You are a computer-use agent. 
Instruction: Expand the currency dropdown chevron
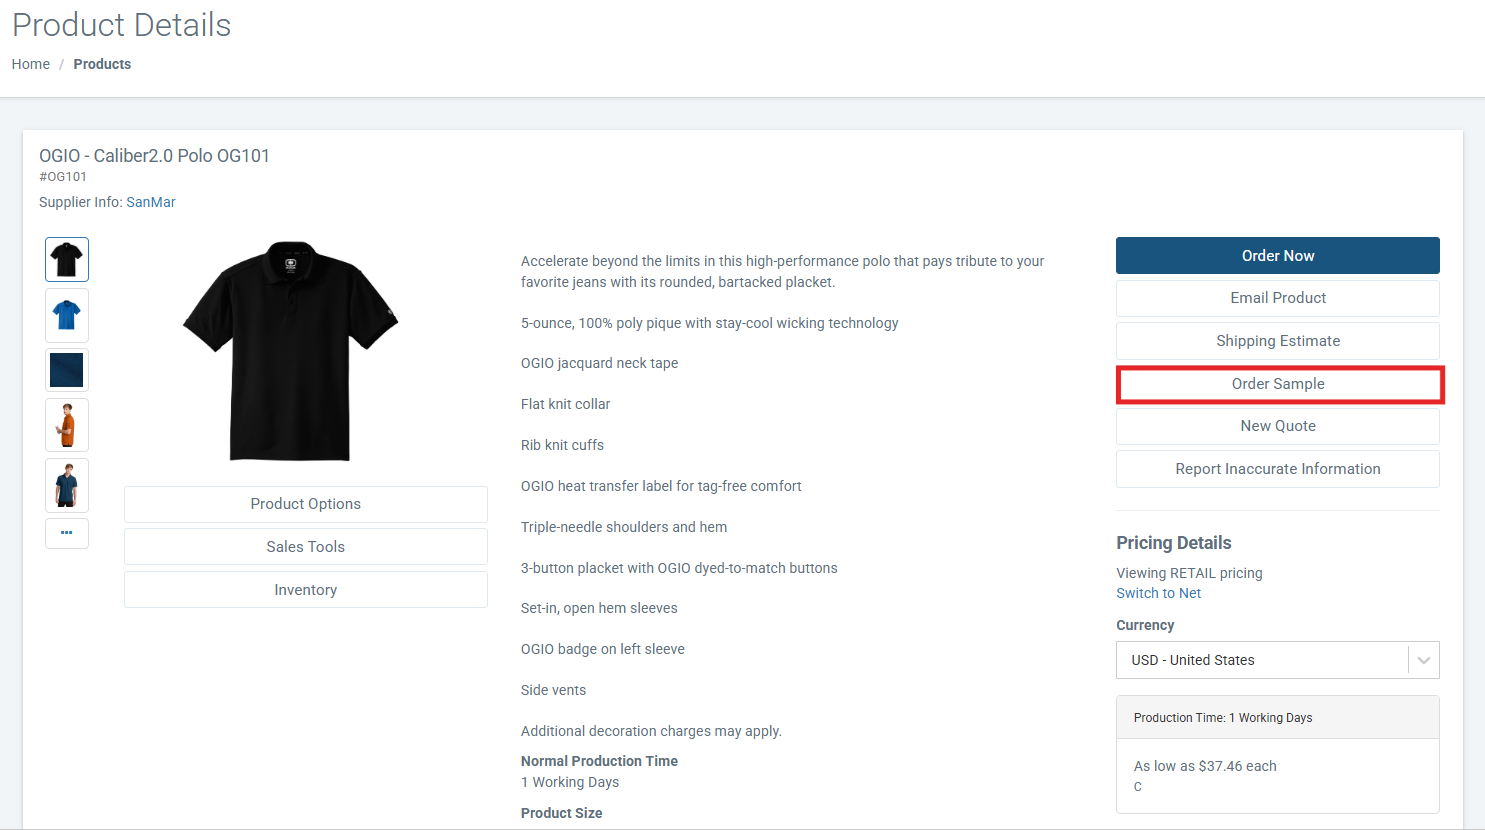1424,660
